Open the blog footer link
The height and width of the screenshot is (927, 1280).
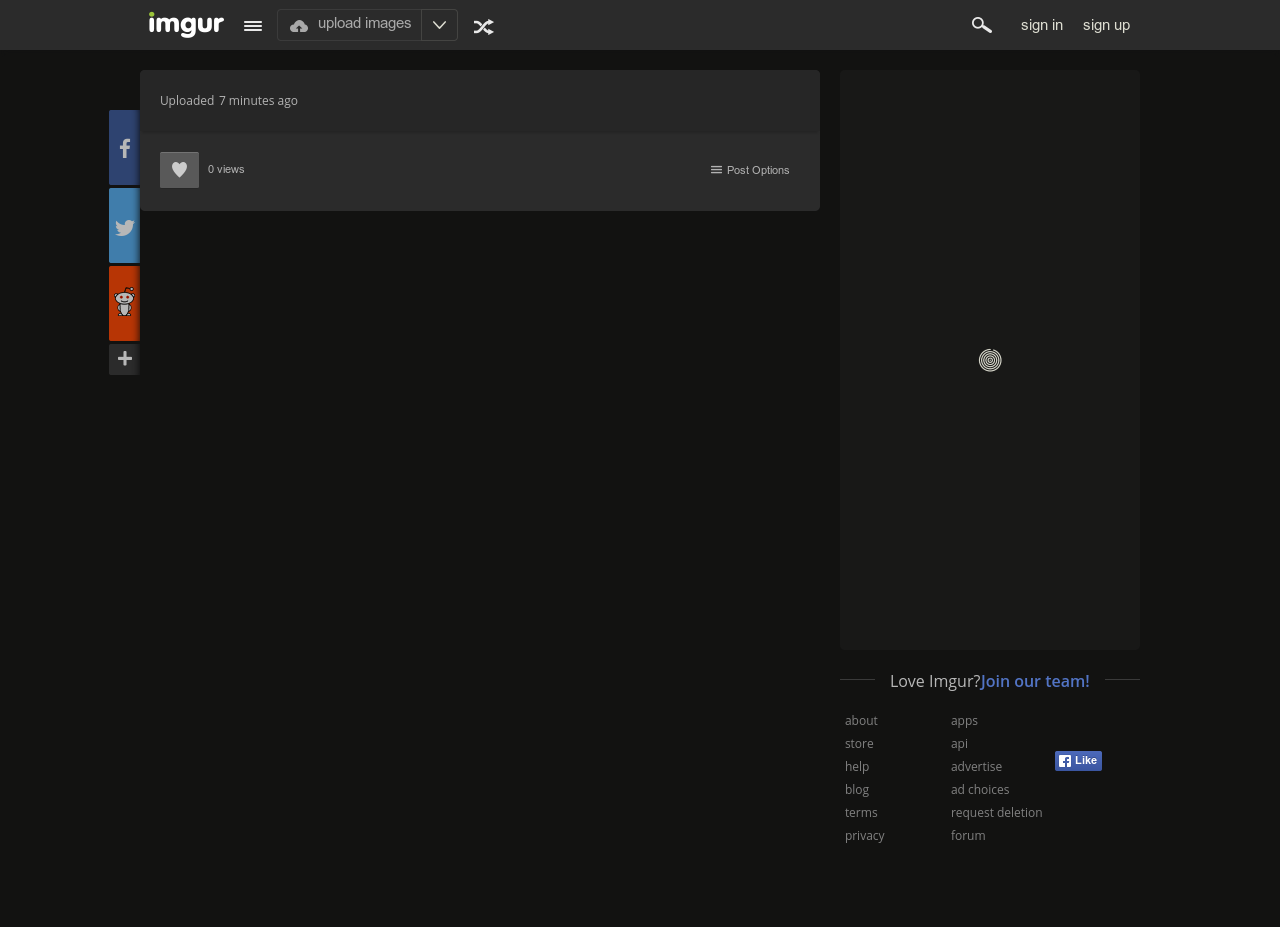857,790
